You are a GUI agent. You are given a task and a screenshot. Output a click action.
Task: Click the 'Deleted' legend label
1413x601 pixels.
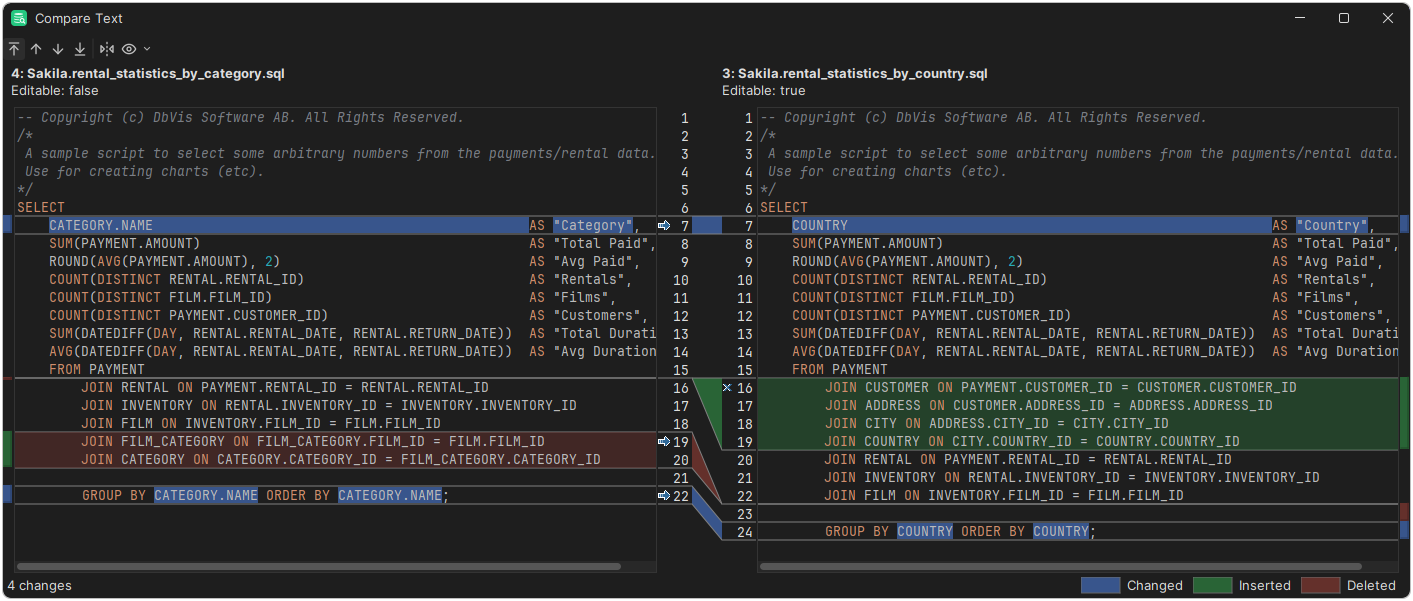(x=1371, y=586)
